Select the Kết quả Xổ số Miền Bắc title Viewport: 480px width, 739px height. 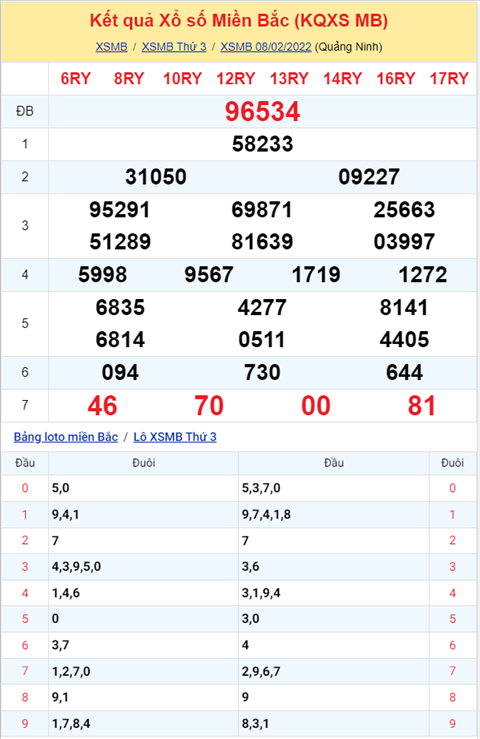tap(239, 21)
